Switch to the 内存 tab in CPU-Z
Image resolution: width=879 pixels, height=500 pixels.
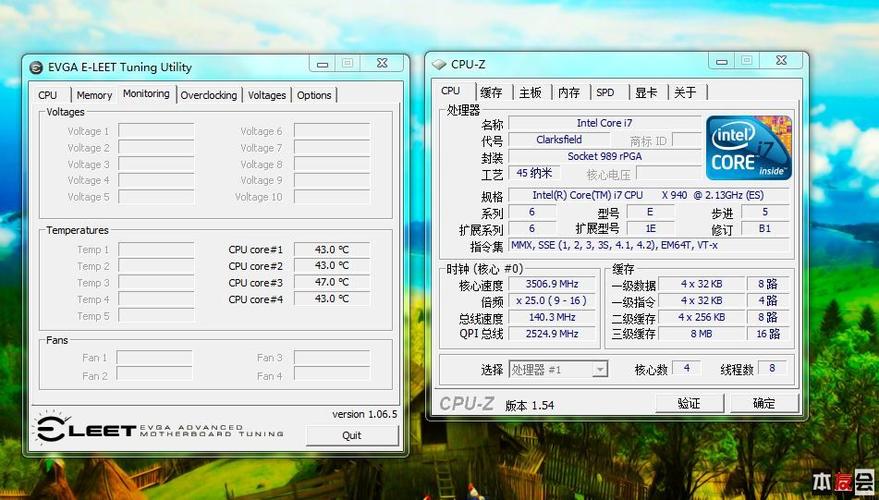point(569,92)
